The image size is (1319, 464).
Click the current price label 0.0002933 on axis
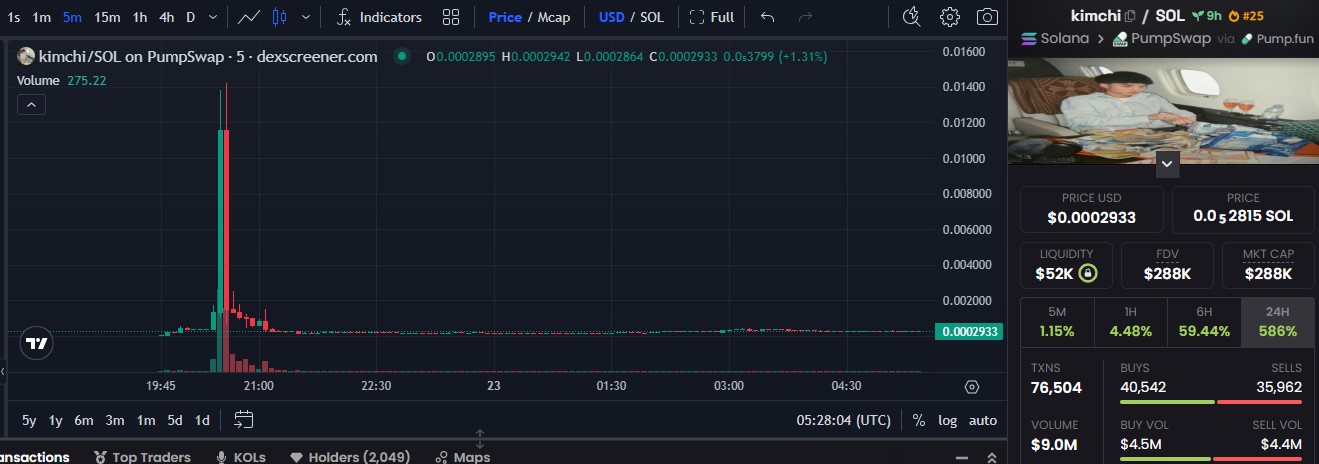pos(968,332)
